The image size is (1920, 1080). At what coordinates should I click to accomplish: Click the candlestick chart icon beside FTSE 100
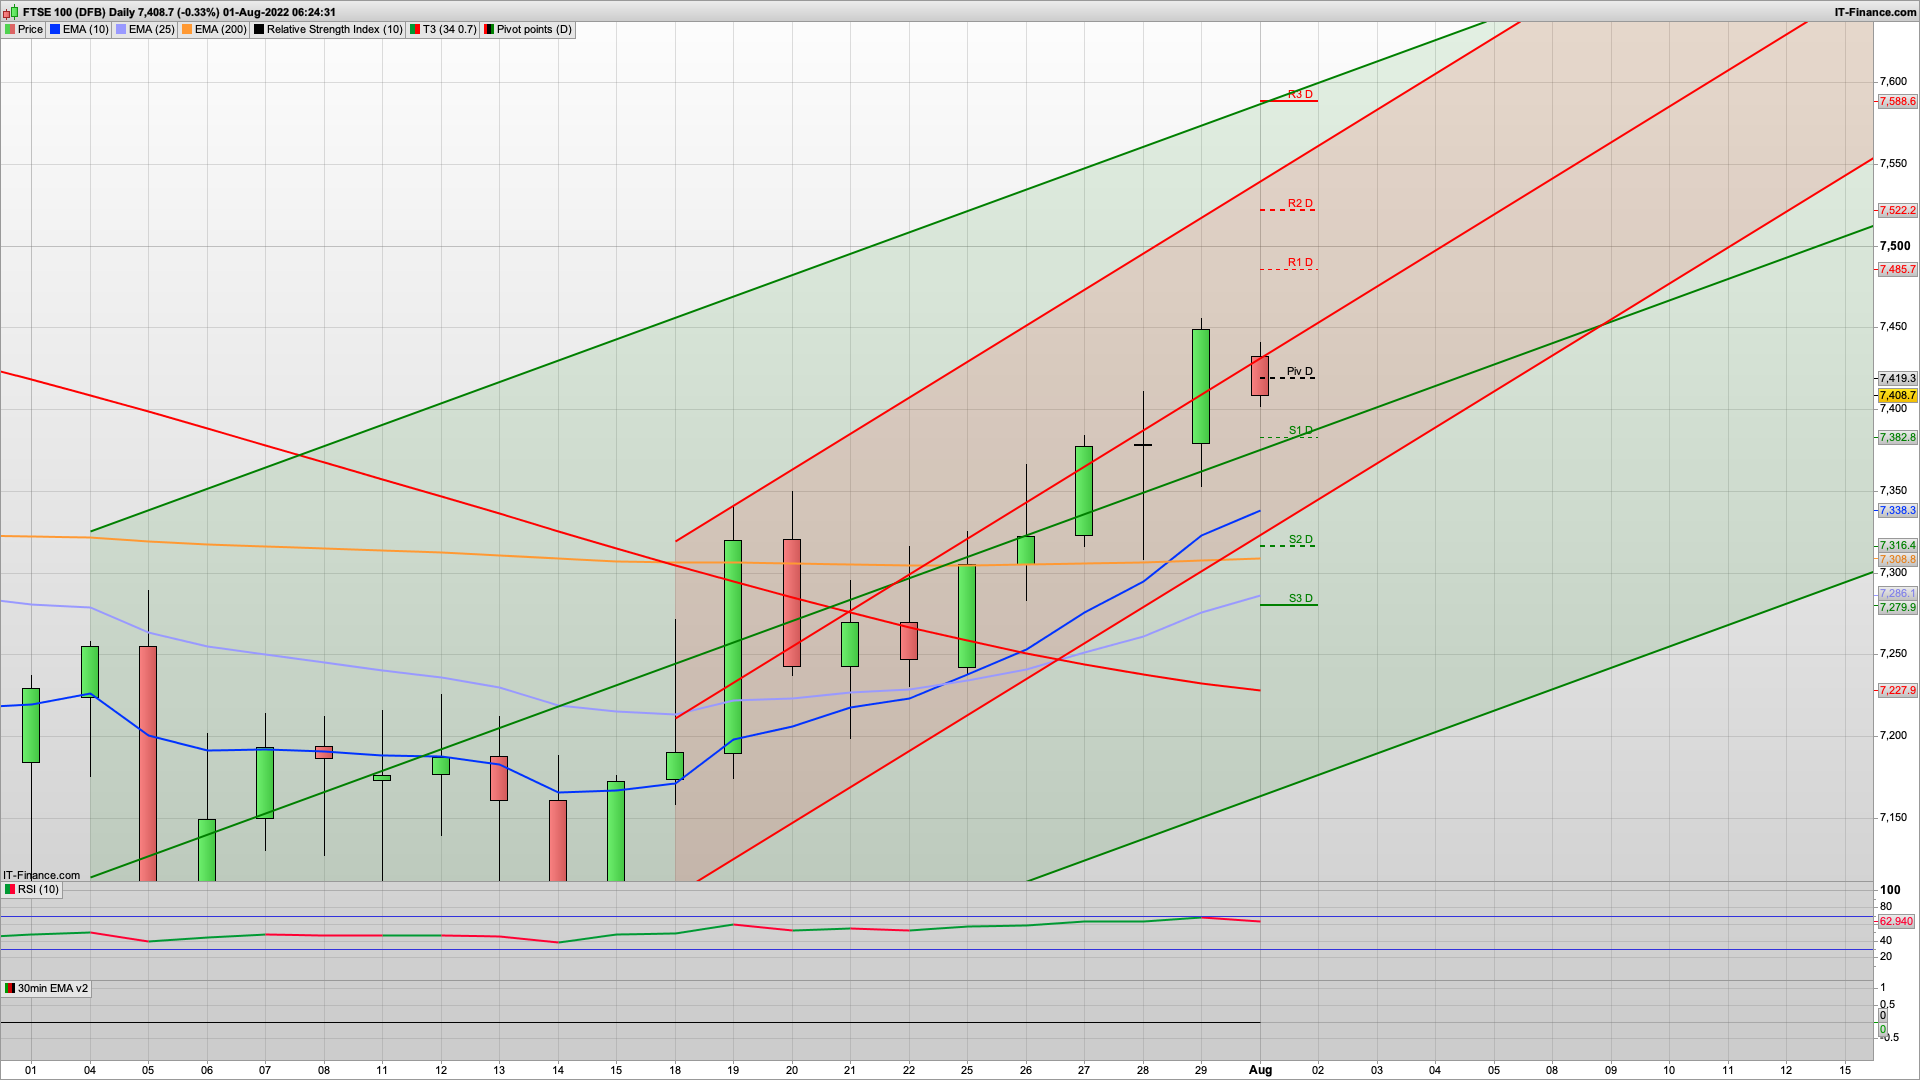click(x=11, y=12)
